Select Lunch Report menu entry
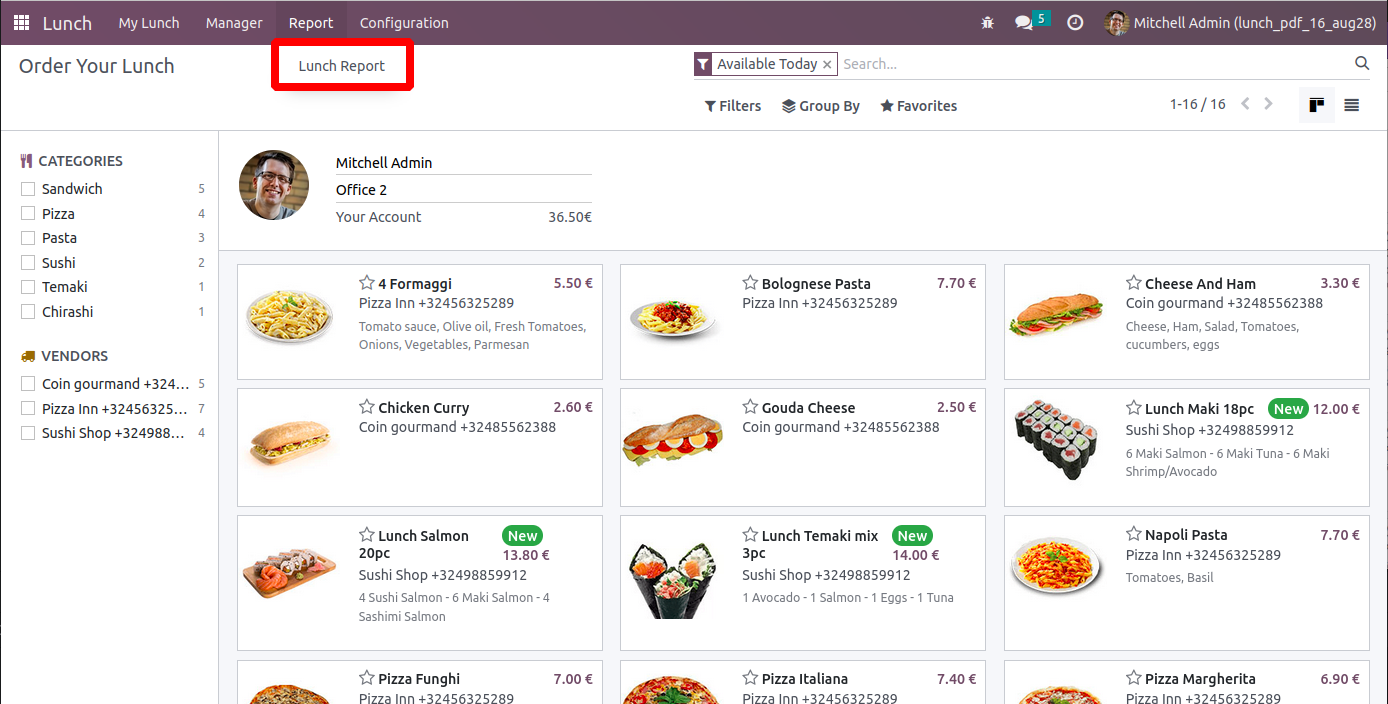This screenshot has height=704, width=1388. tap(342, 65)
